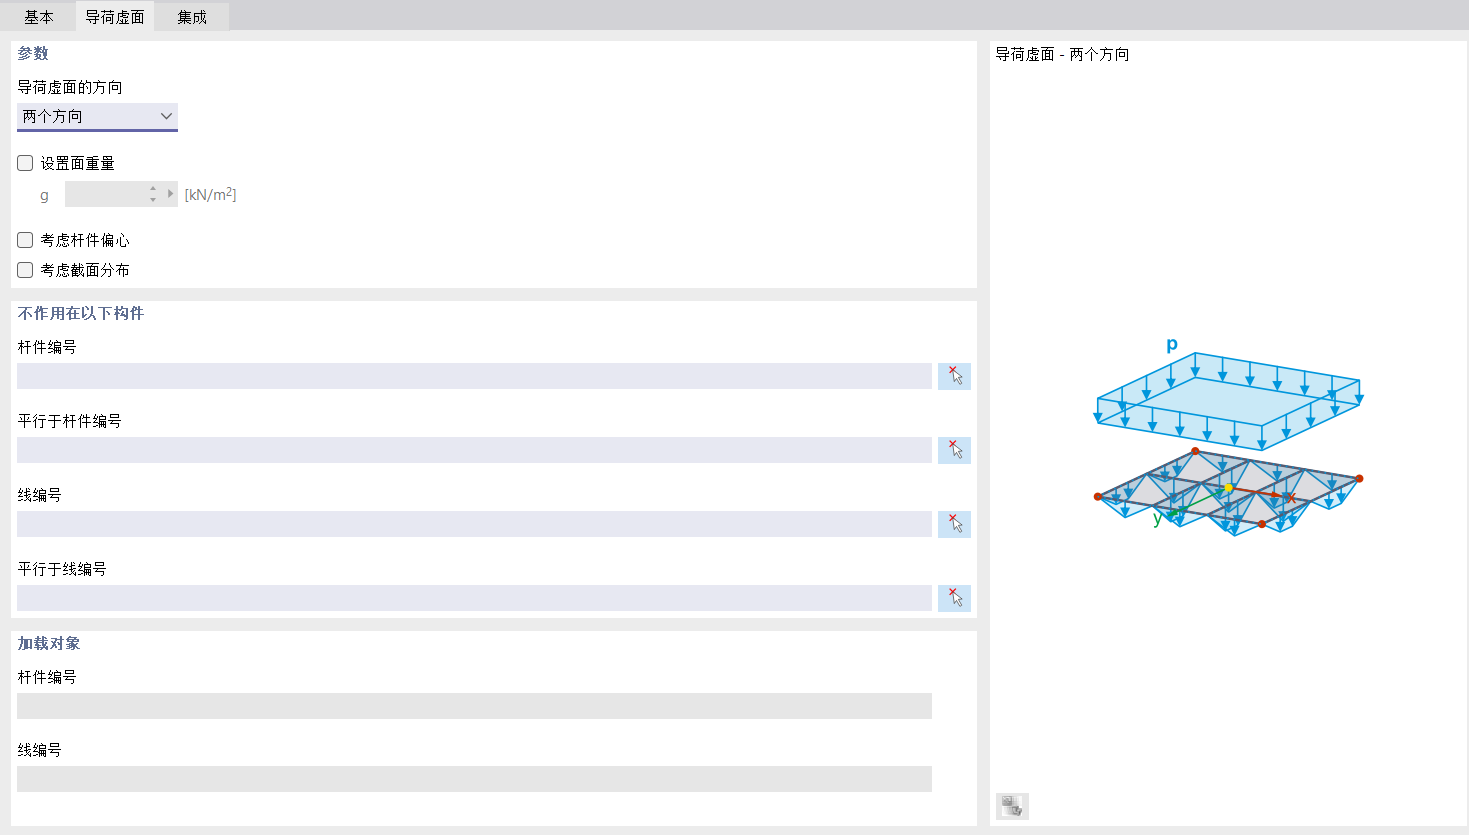Select the 导荷虚面 tab

(115, 17)
